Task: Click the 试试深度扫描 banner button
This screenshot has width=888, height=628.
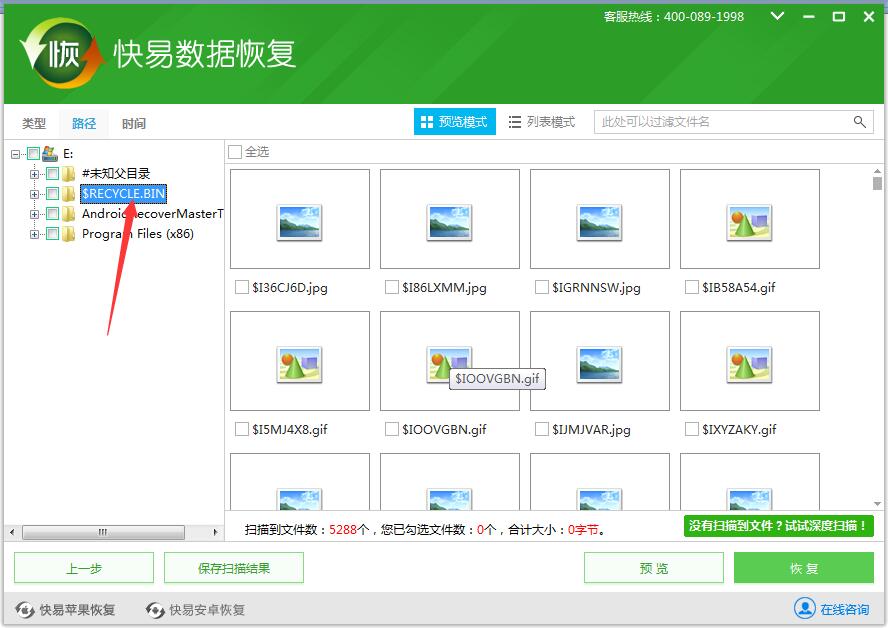Action: (x=779, y=526)
